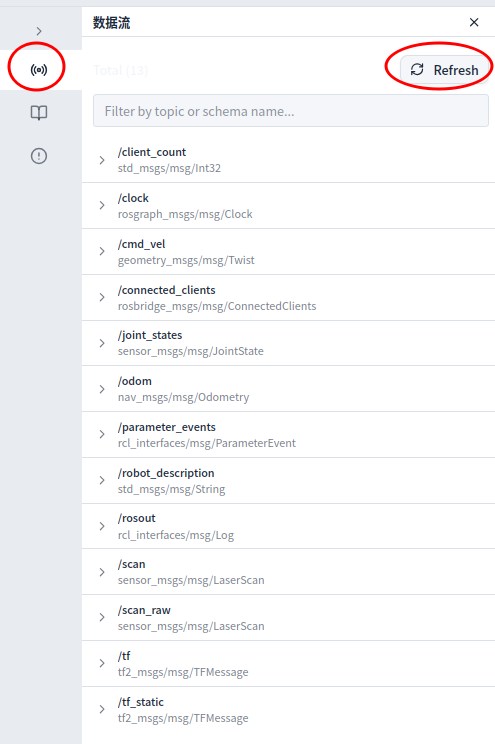
Task: Expand the /parameter_events topic chevron
Action: 102,435
